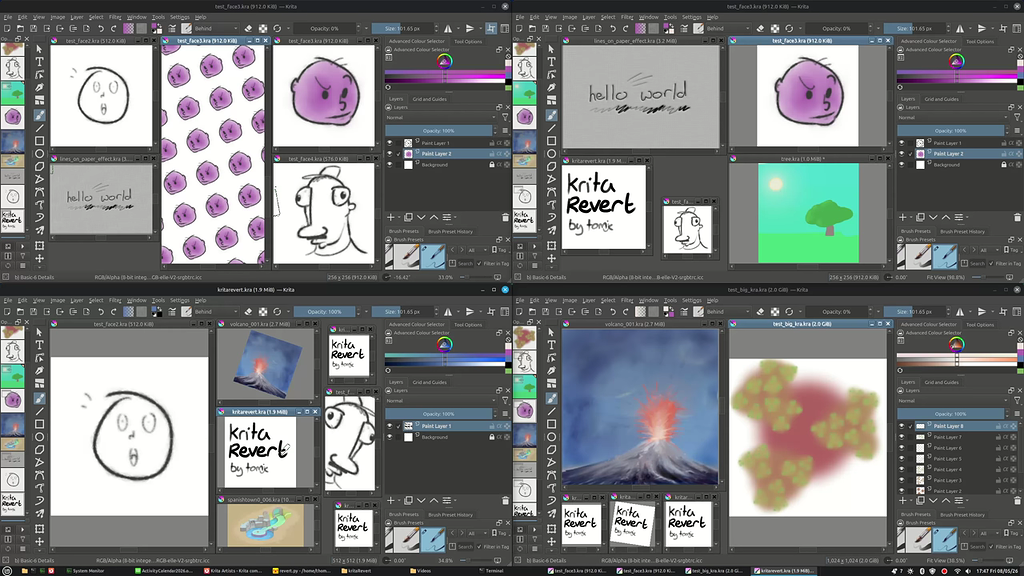Duplicate layer in top-left Krita window
The image size is (1024, 576).
tap(408, 217)
